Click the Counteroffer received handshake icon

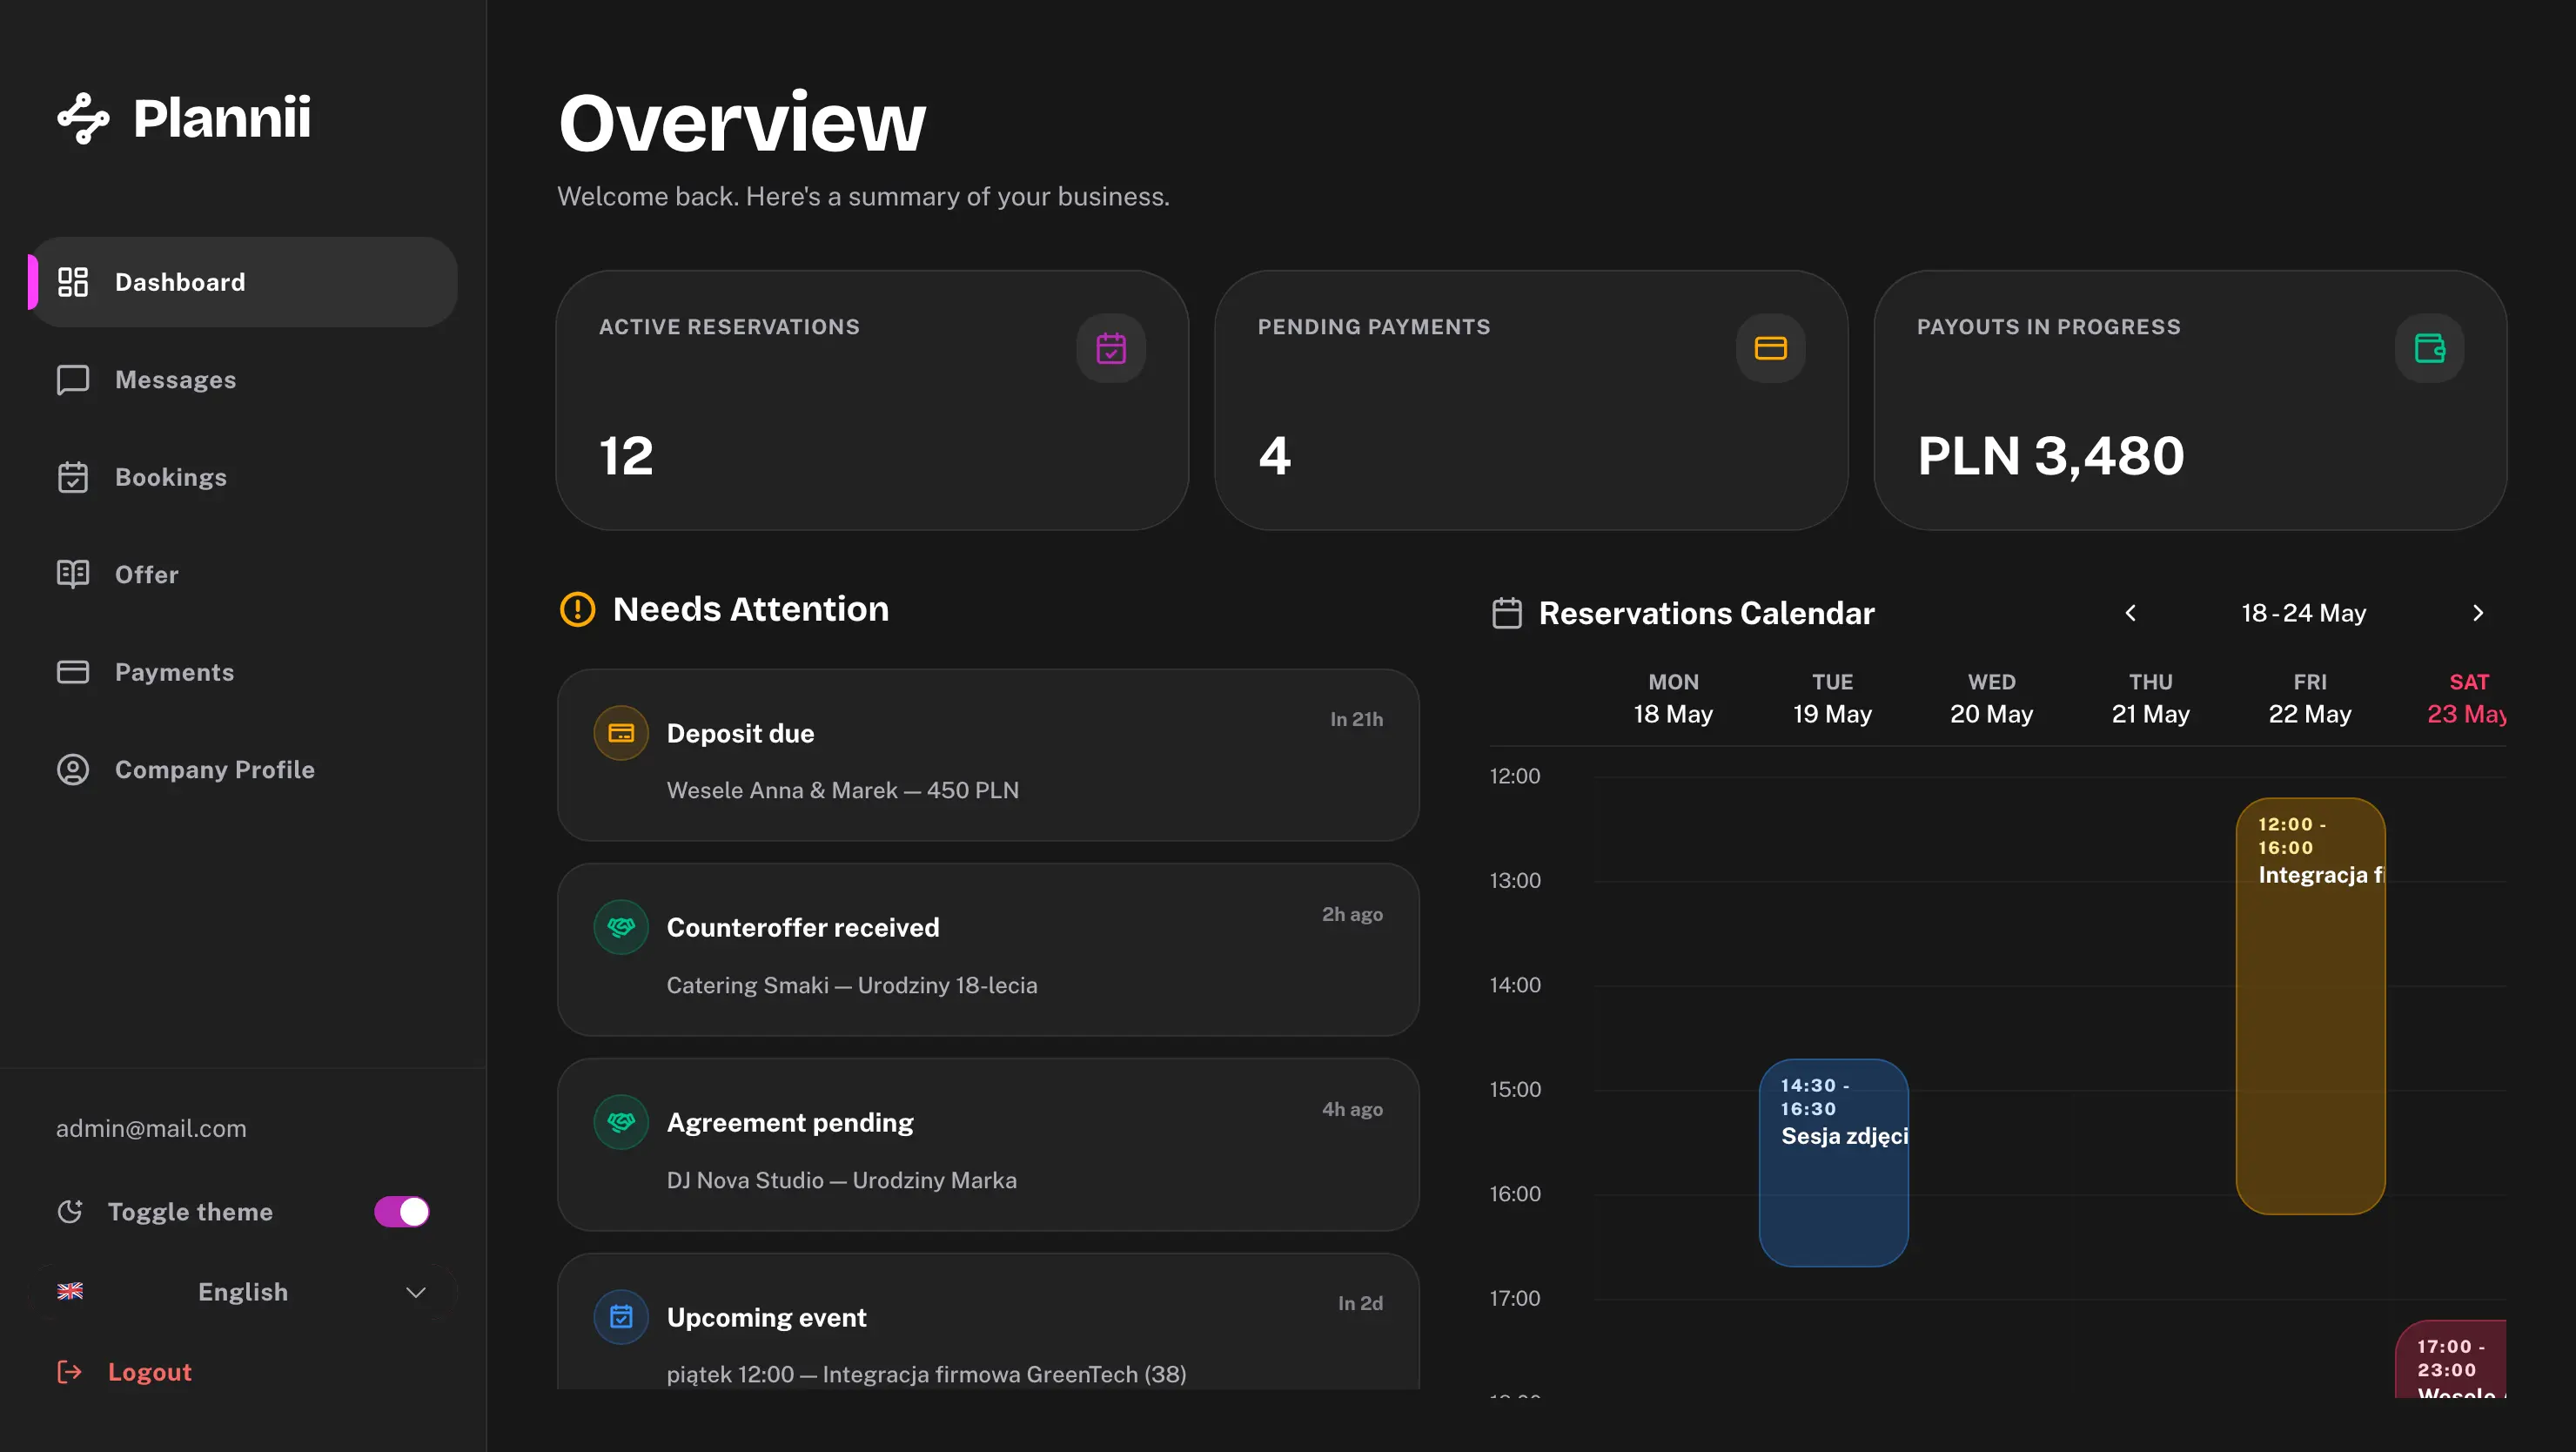[x=621, y=927]
